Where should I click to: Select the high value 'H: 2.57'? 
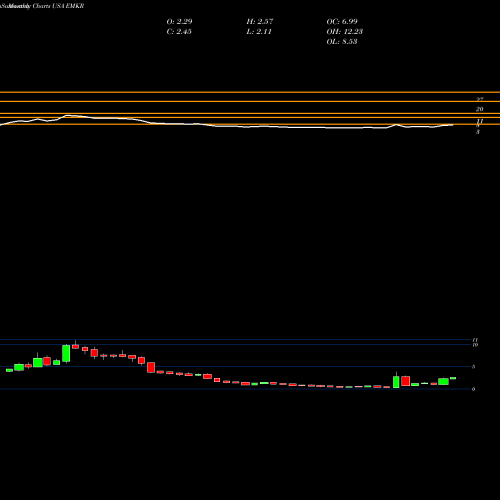tap(260, 21)
